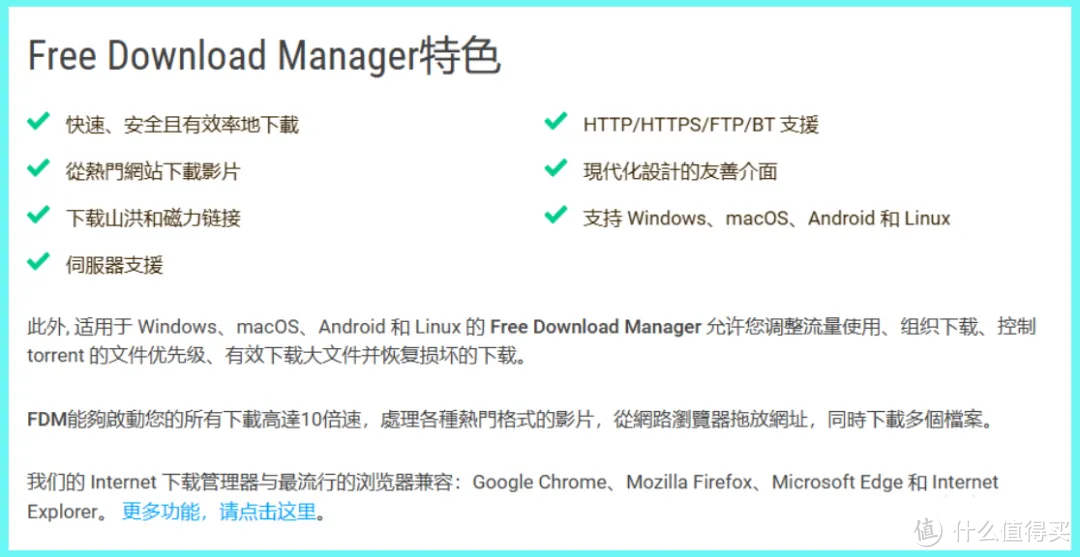1080x557 pixels.
Task: Click the line starting torrent 的文件优先级
Action: [276, 357]
